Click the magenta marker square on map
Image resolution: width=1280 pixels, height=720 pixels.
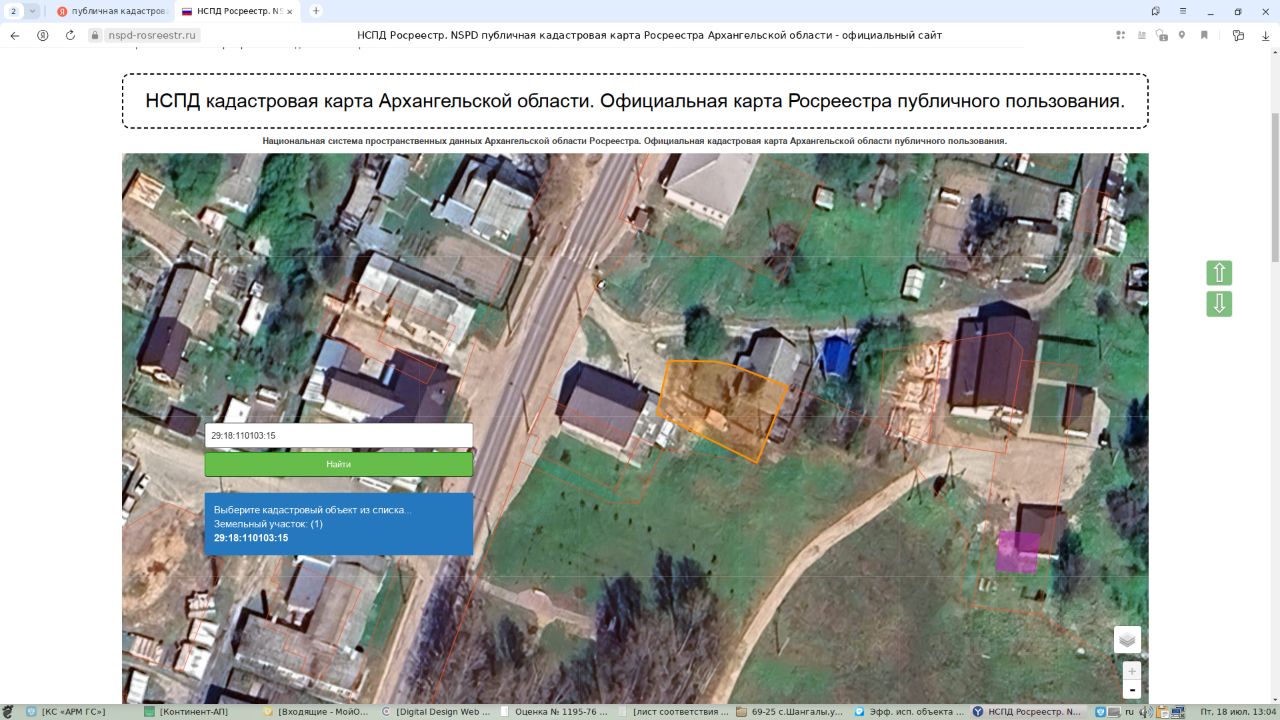pos(1018,551)
